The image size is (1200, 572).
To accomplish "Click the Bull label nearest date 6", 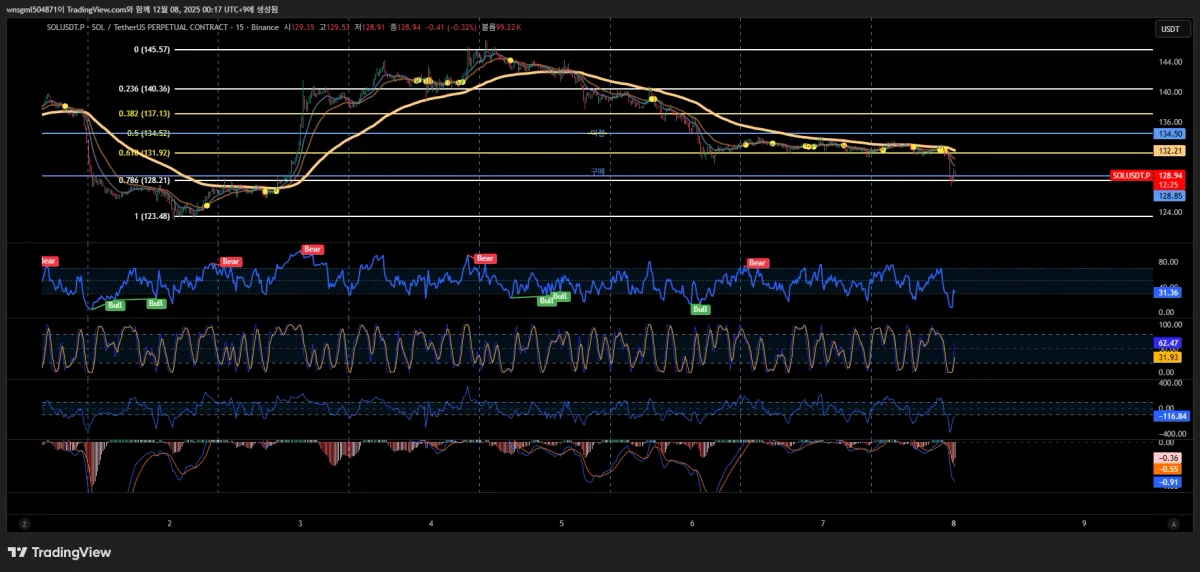I will point(702,309).
